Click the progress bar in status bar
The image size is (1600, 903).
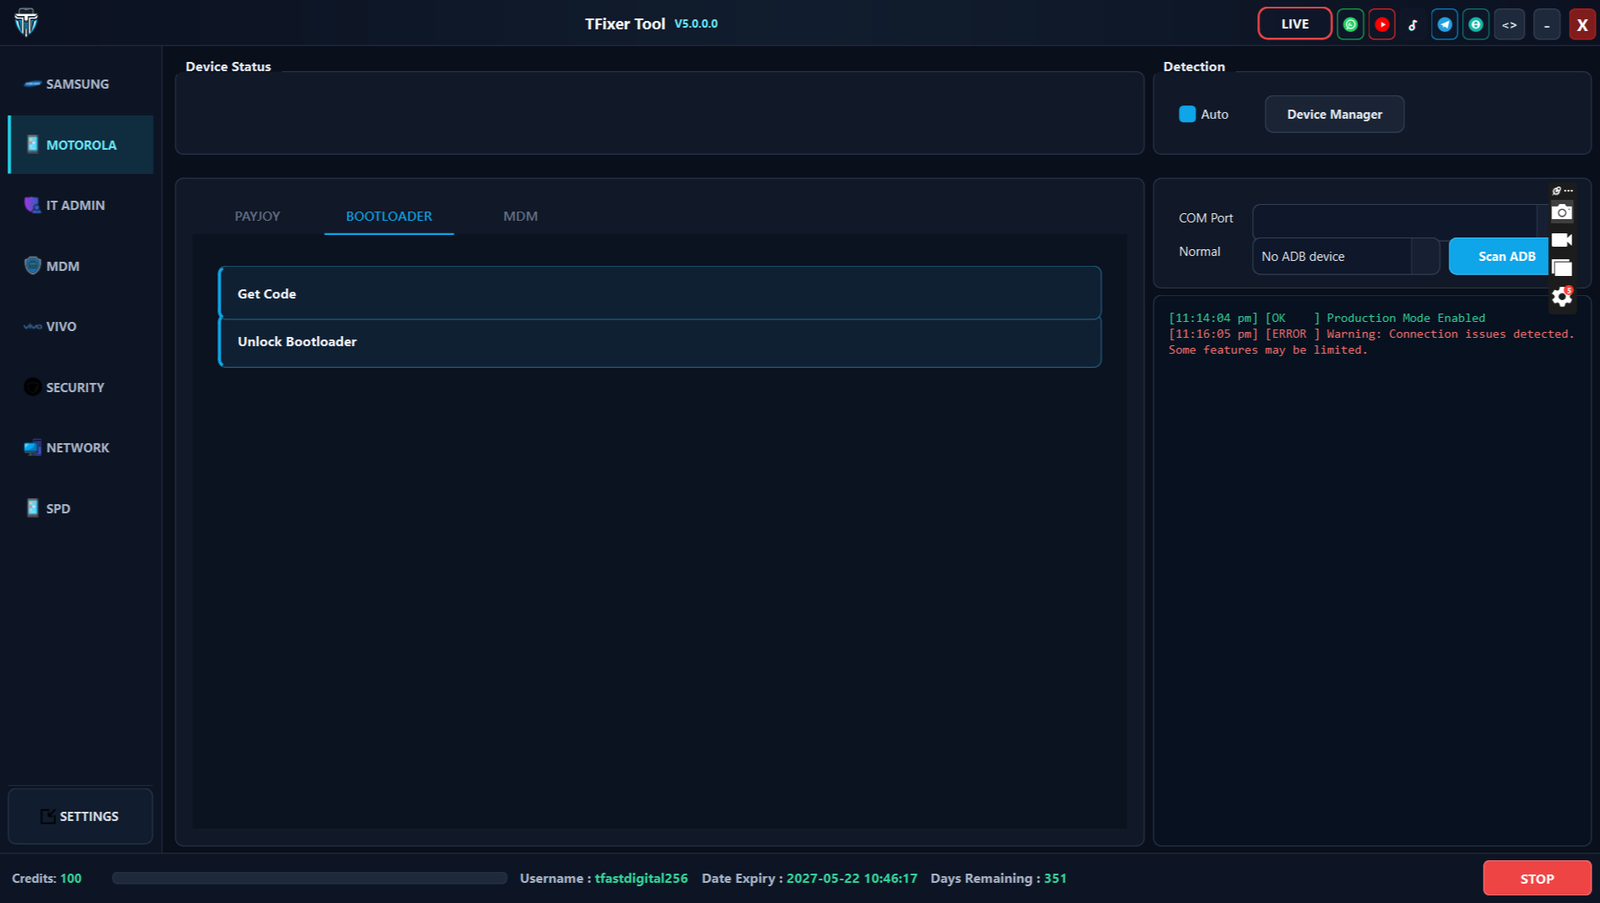click(310, 878)
